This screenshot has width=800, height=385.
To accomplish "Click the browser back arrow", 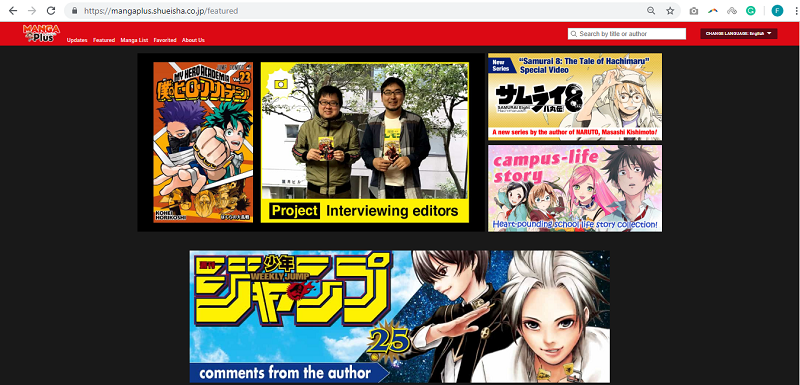I will click(x=13, y=11).
